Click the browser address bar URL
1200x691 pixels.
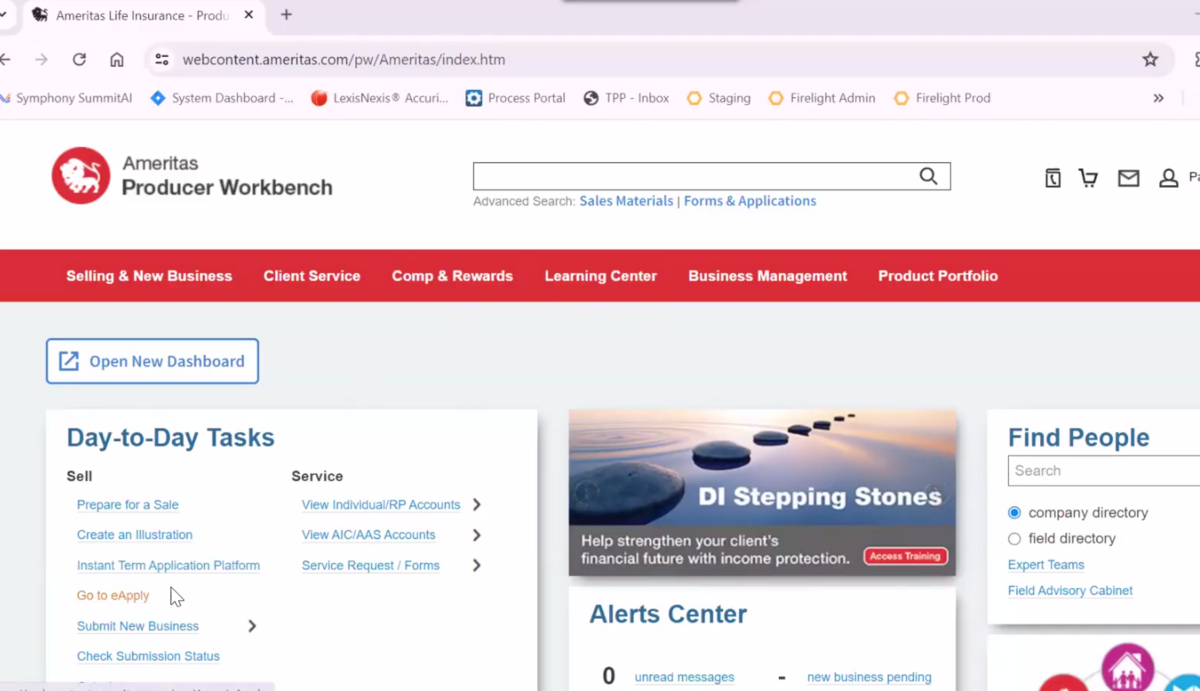[344, 60]
